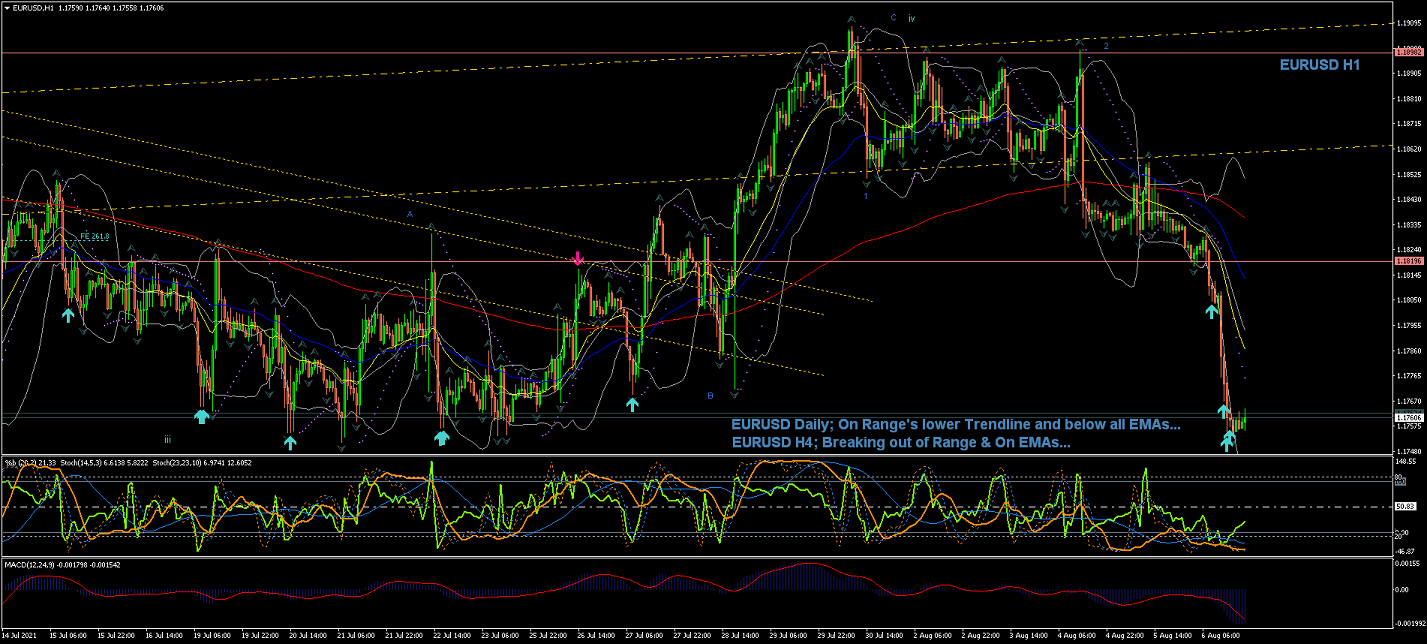Click the large cyan arrow near 22 Jul 14:00
This screenshot has height=644, width=1427.
[441, 437]
